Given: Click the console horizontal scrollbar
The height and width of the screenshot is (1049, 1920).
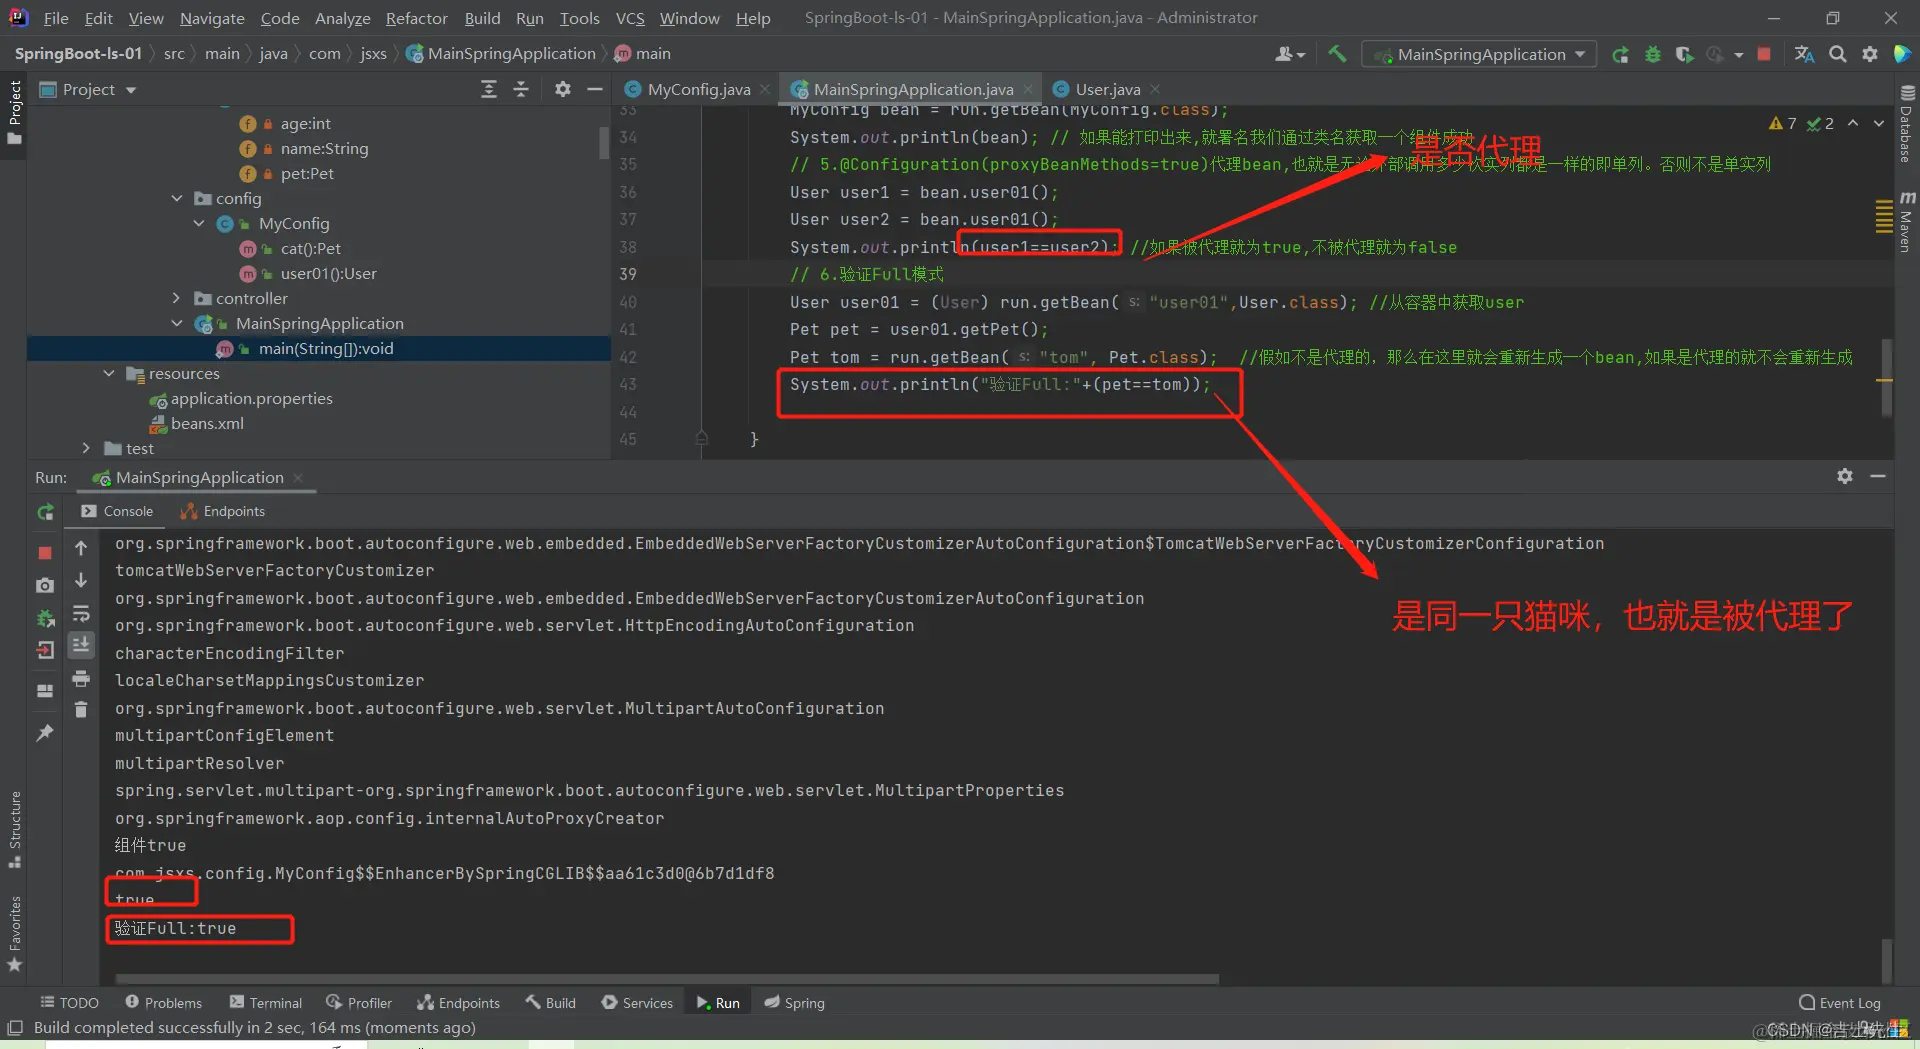Looking at the screenshot, I should pyautogui.click(x=667, y=979).
